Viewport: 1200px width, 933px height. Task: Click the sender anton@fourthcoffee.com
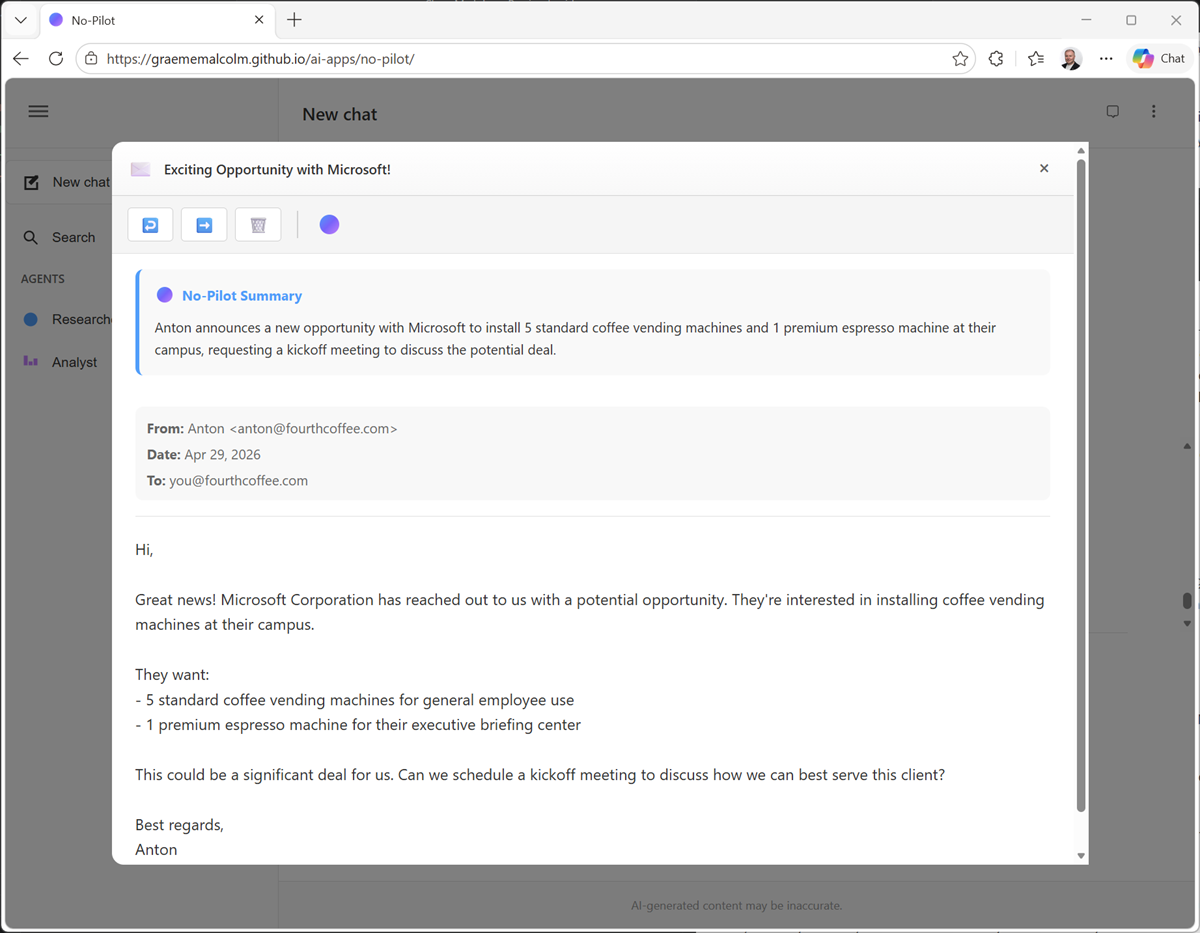tap(313, 428)
